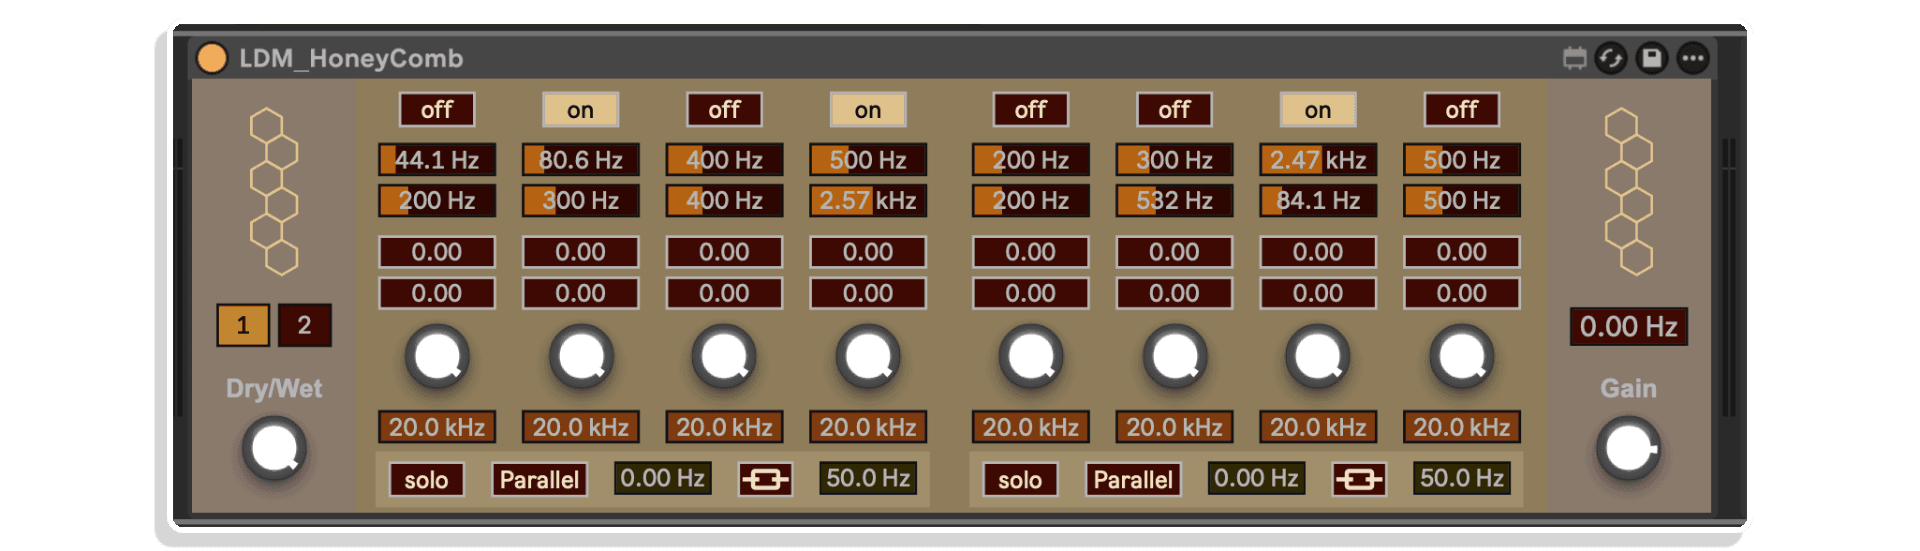Viewport: 1920px width, 551px height.
Task: Click the 20.0 kHz field in the 2.47 kHz column
Action: point(1318,428)
